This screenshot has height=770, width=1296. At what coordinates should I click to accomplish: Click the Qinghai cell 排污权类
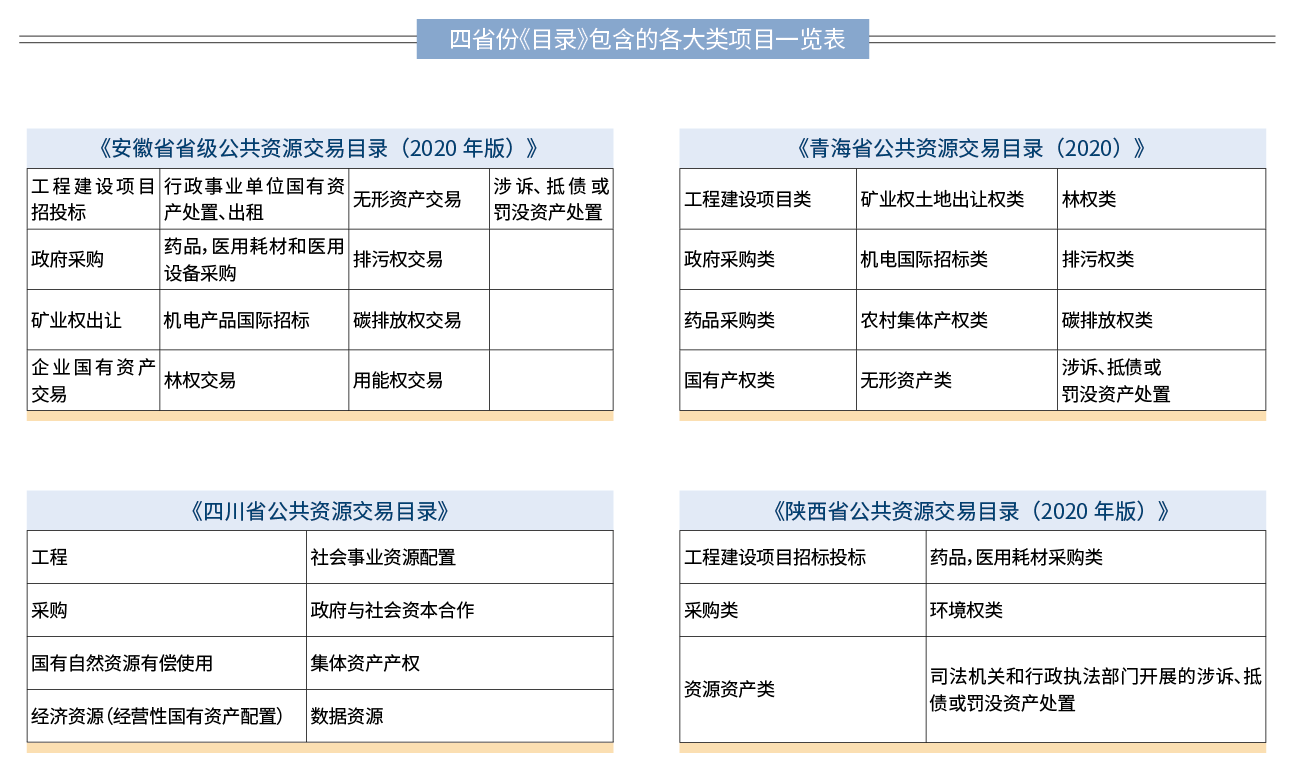1161,260
